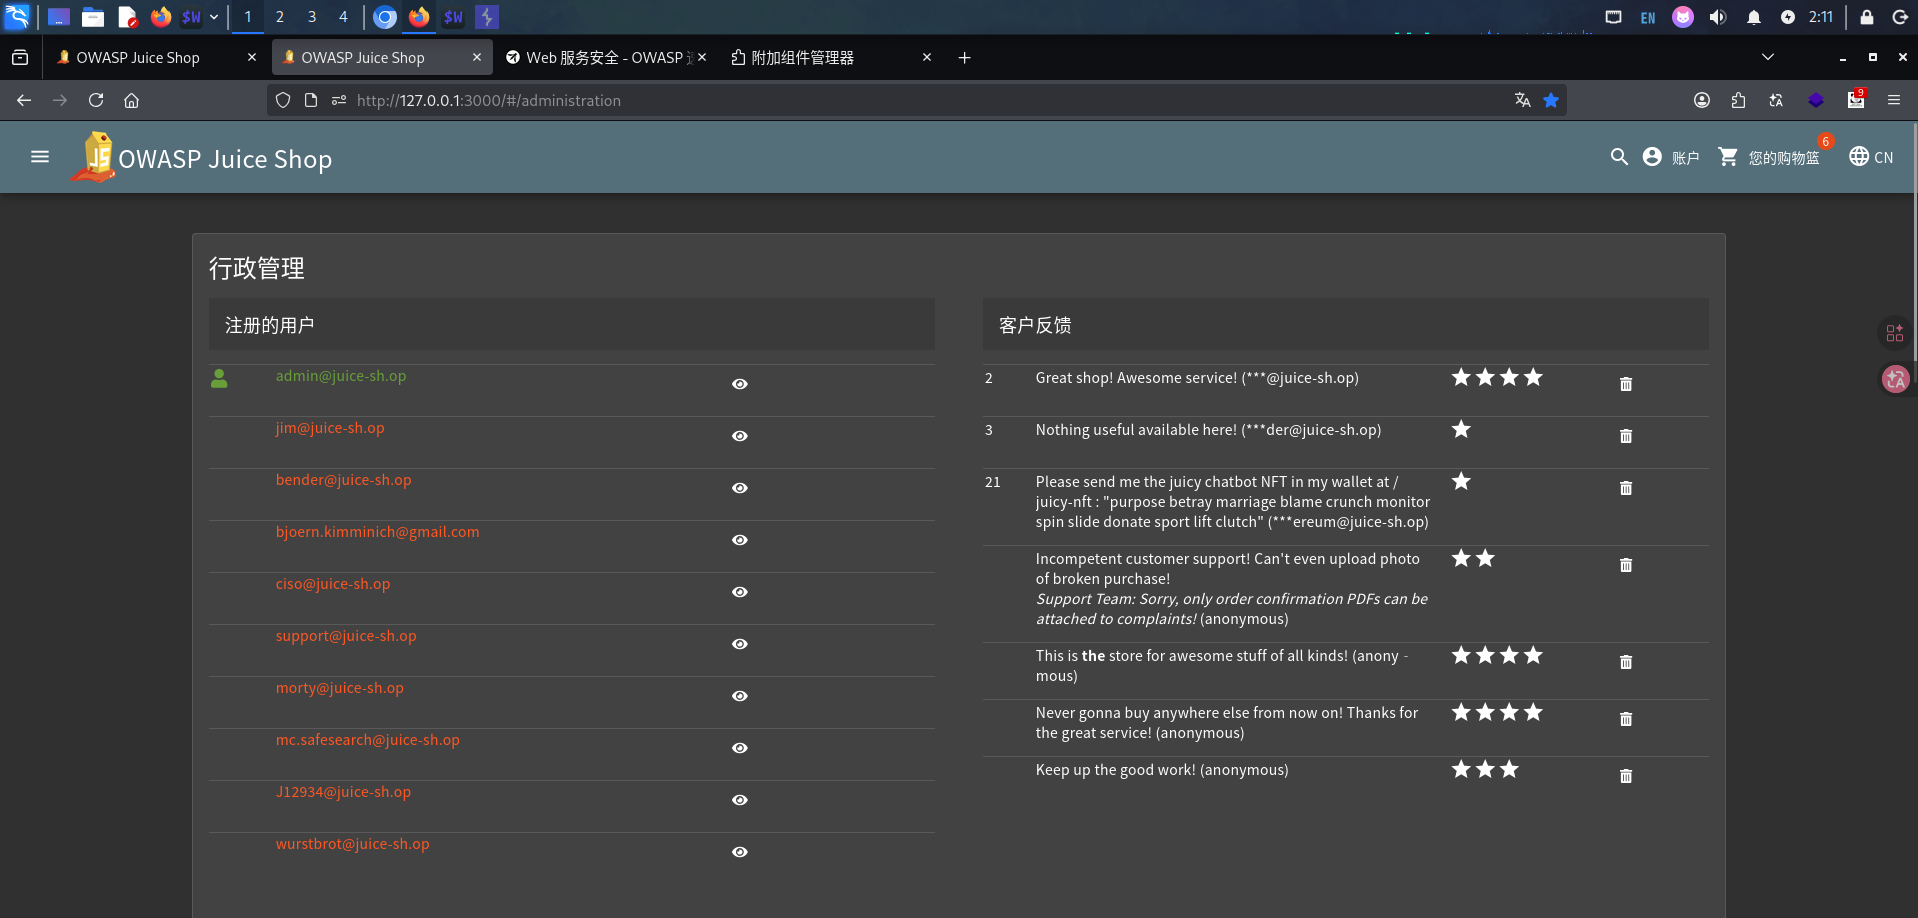The height and width of the screenshot is (918, 1918).
Task: Click the lock screen icon
Action: 1866,17
